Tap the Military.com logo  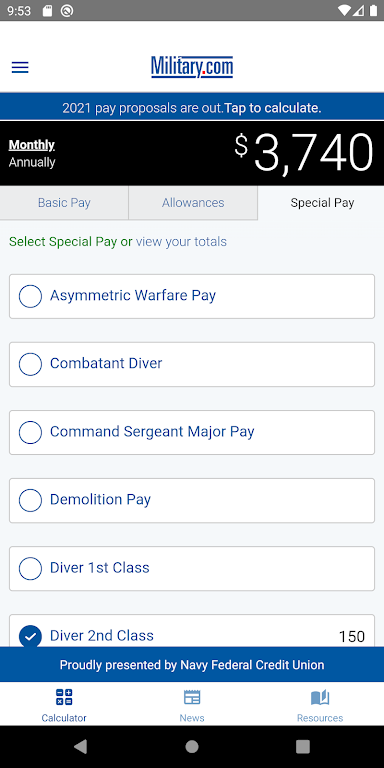[192, 67]
